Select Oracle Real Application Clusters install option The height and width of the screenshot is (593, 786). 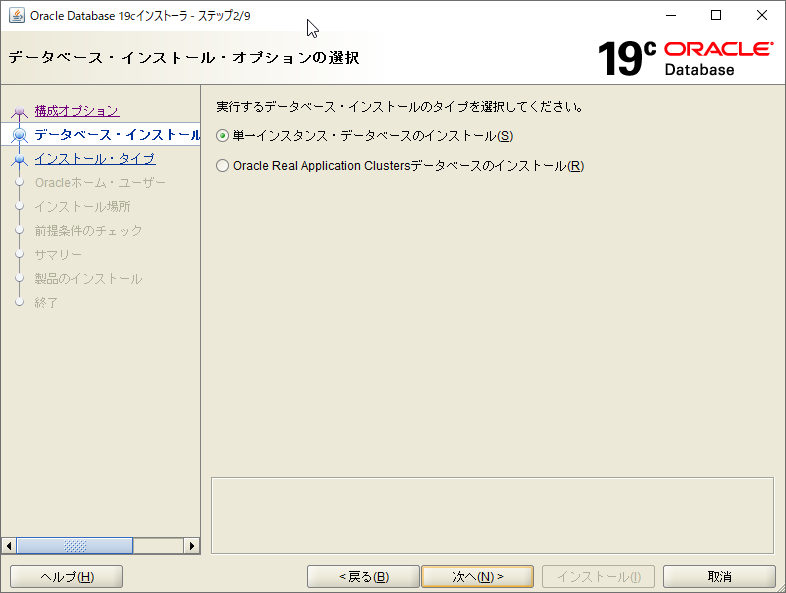(x=222, y=166)
